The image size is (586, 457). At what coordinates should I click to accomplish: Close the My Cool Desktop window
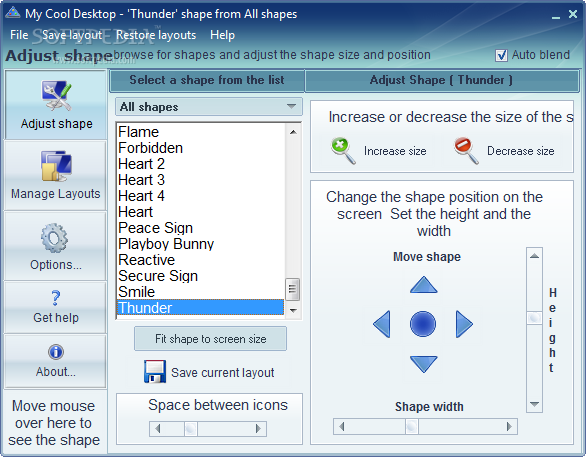coord(573,14)
